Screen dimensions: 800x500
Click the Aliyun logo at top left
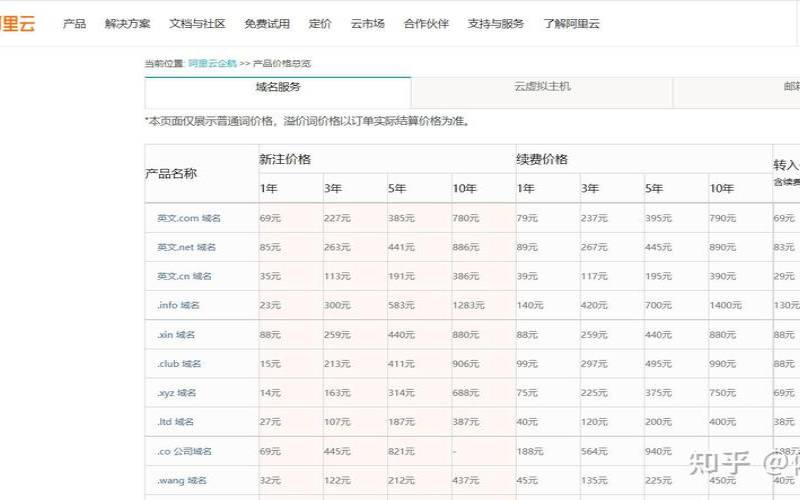pyautogui.click(x=17, y=23)
